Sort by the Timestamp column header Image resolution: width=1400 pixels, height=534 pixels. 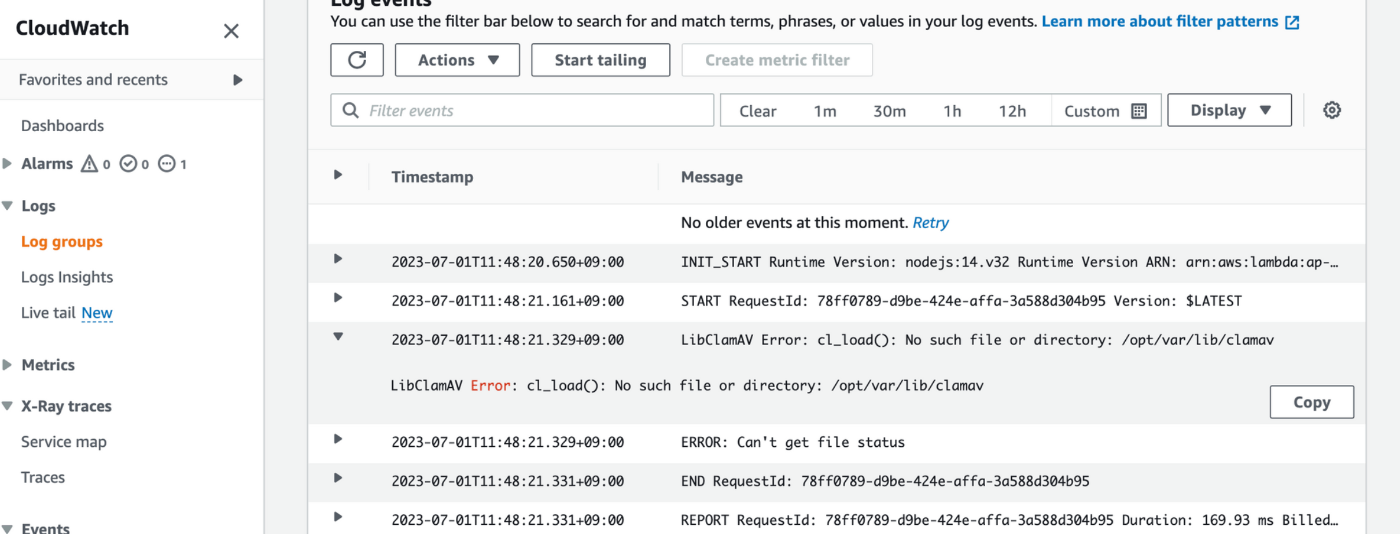click(x=432, y=177)
